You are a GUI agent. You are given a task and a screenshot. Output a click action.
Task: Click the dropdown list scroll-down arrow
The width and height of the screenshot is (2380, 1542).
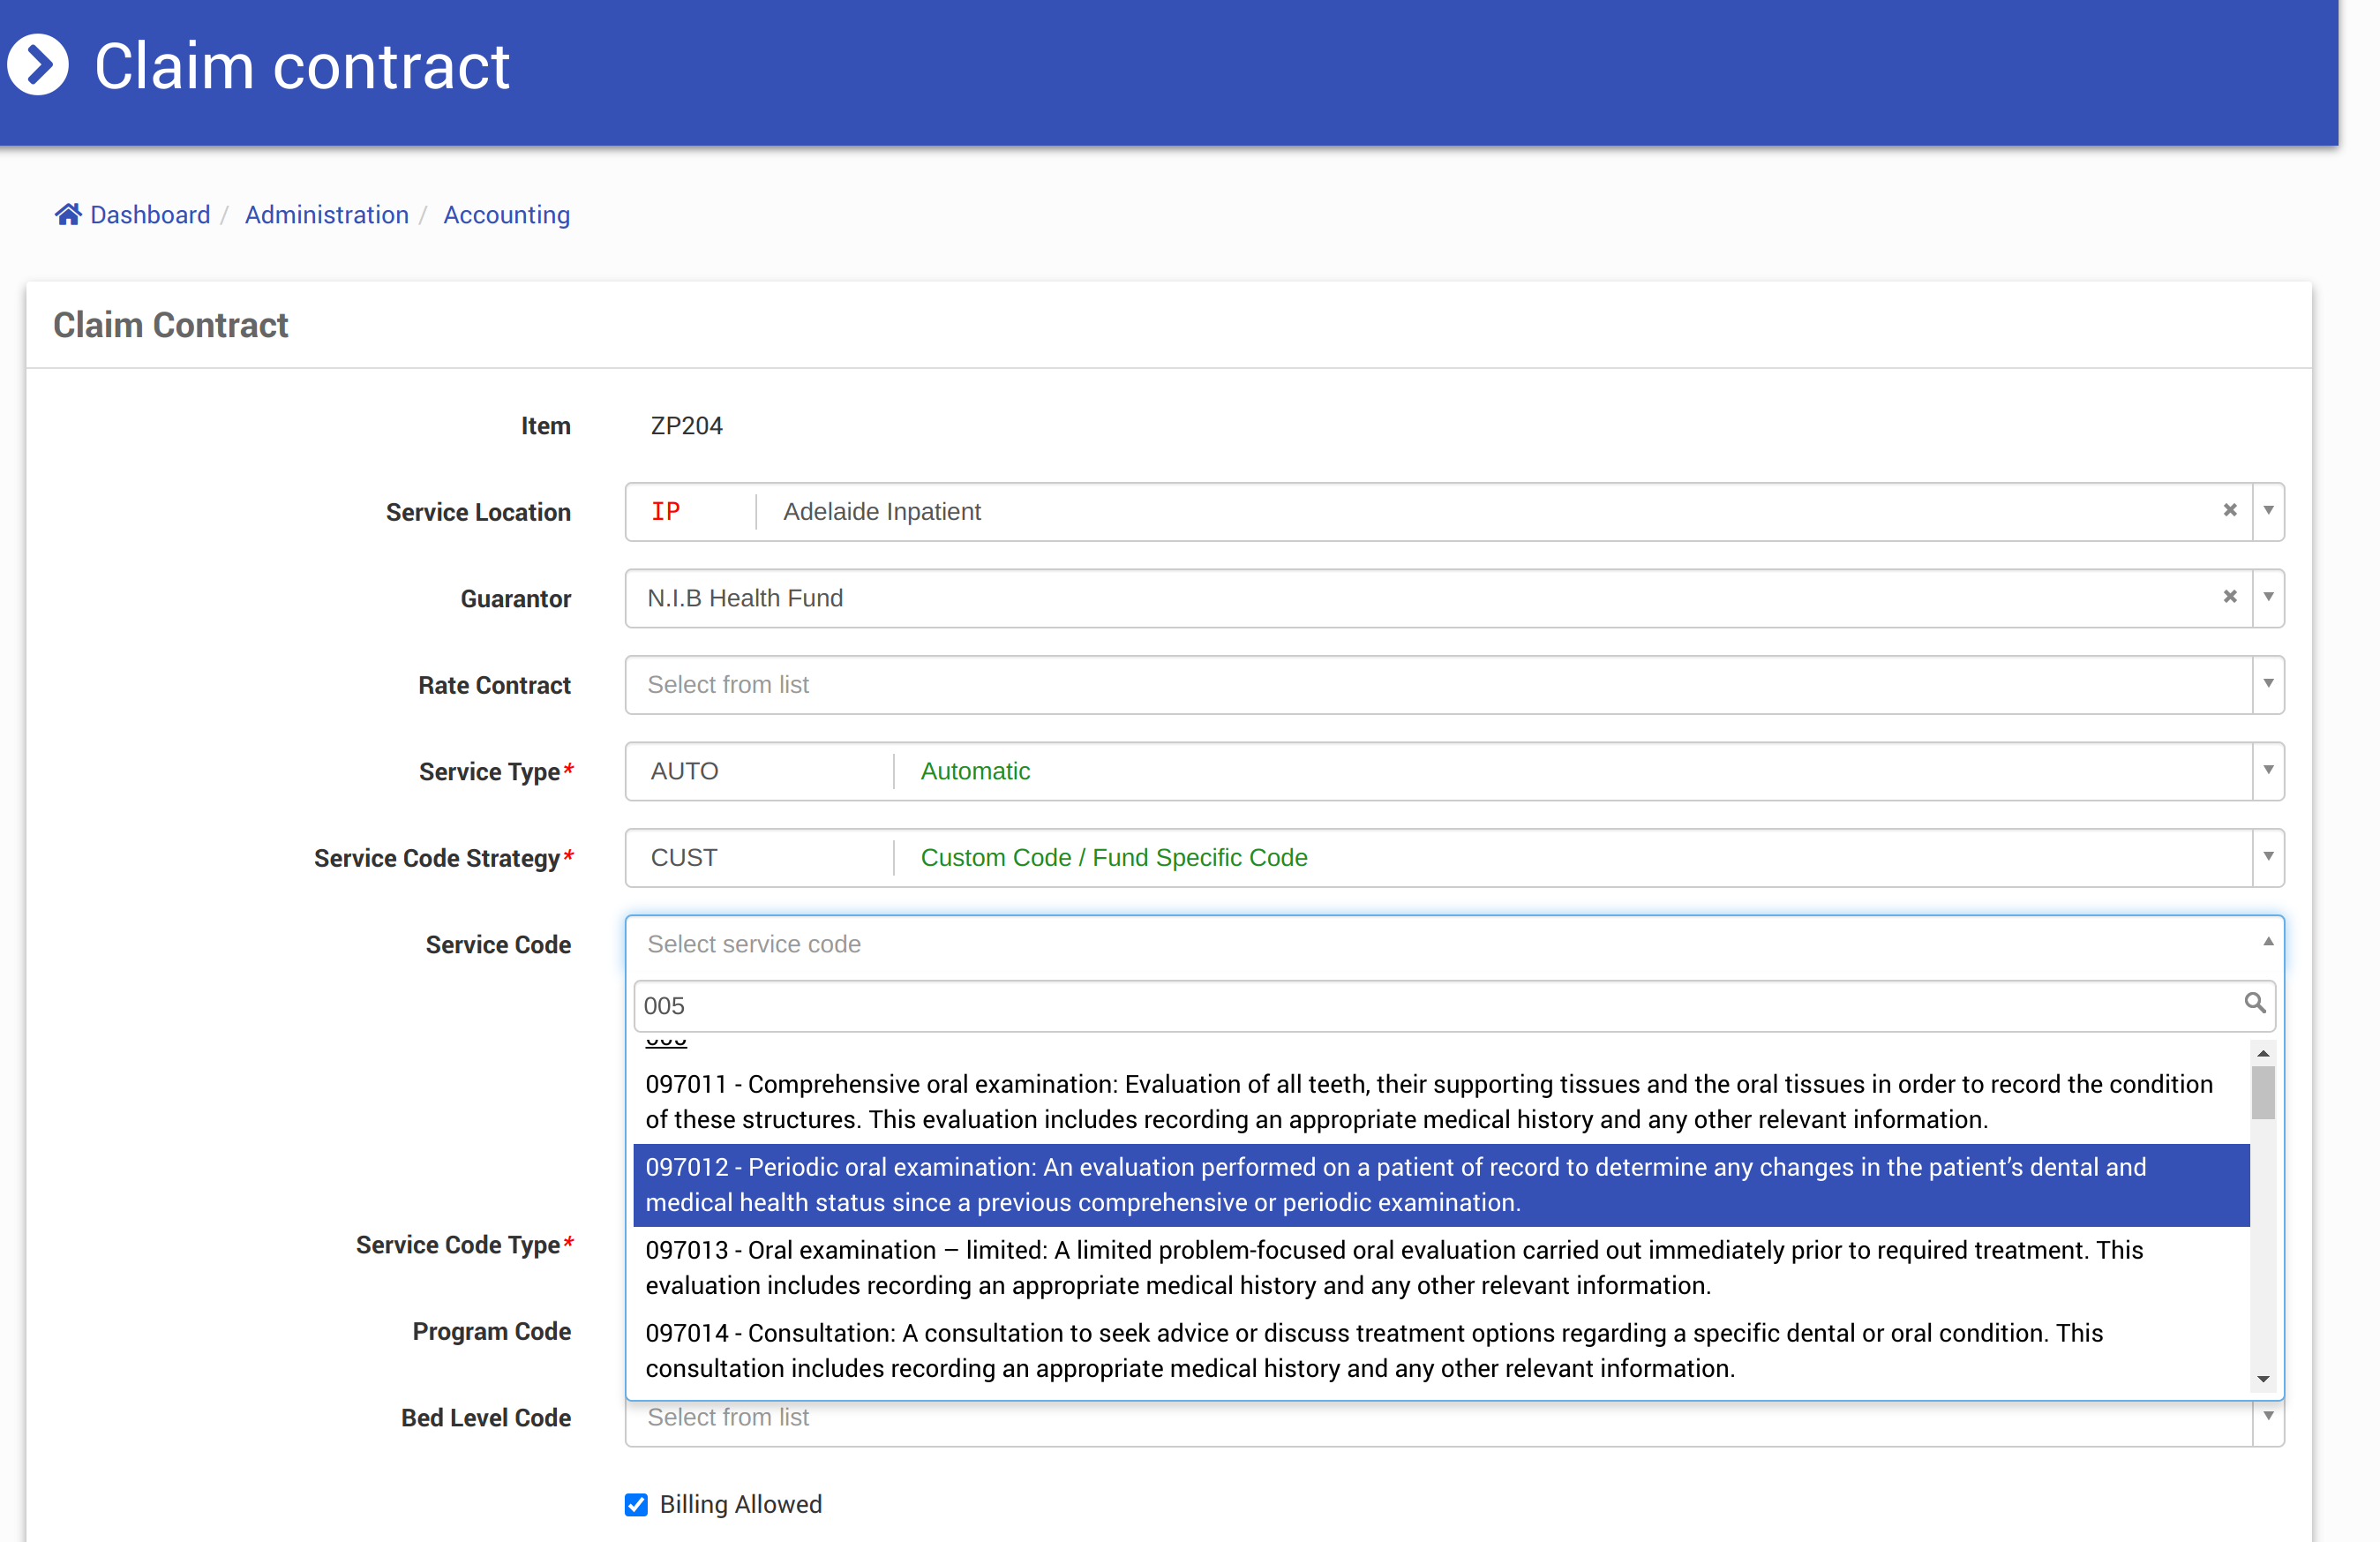[x=2263, y=1379]
